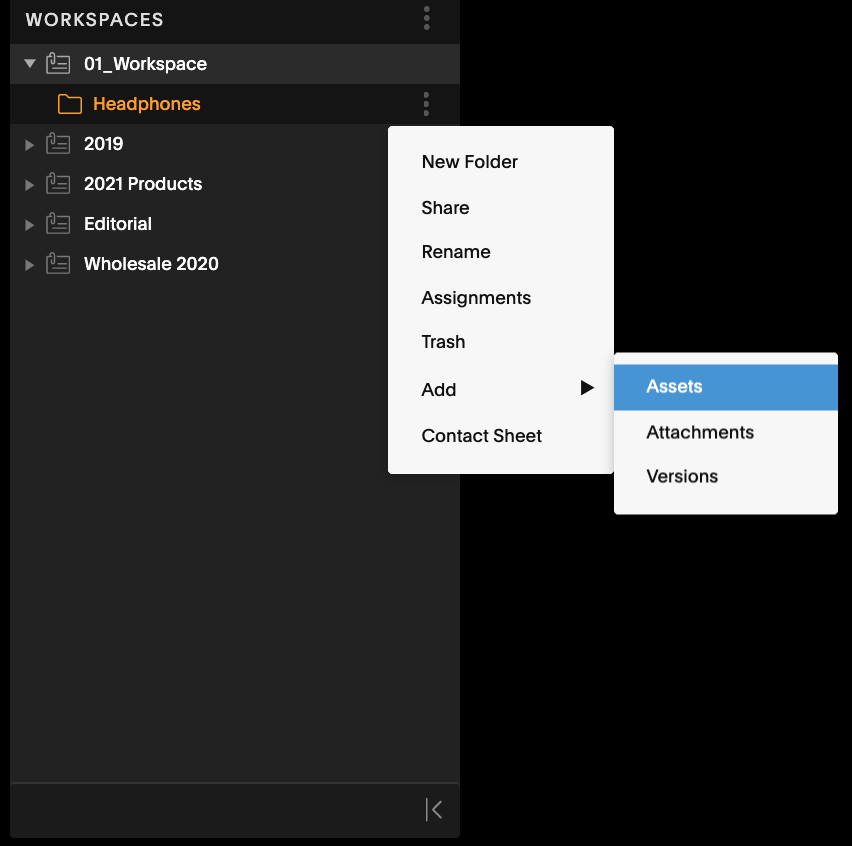The width and height of the screenshot is (852, 846).
Task: Open the Headphones folder three-dot menu
Action: pyautogui.click(x=426, y=104)
